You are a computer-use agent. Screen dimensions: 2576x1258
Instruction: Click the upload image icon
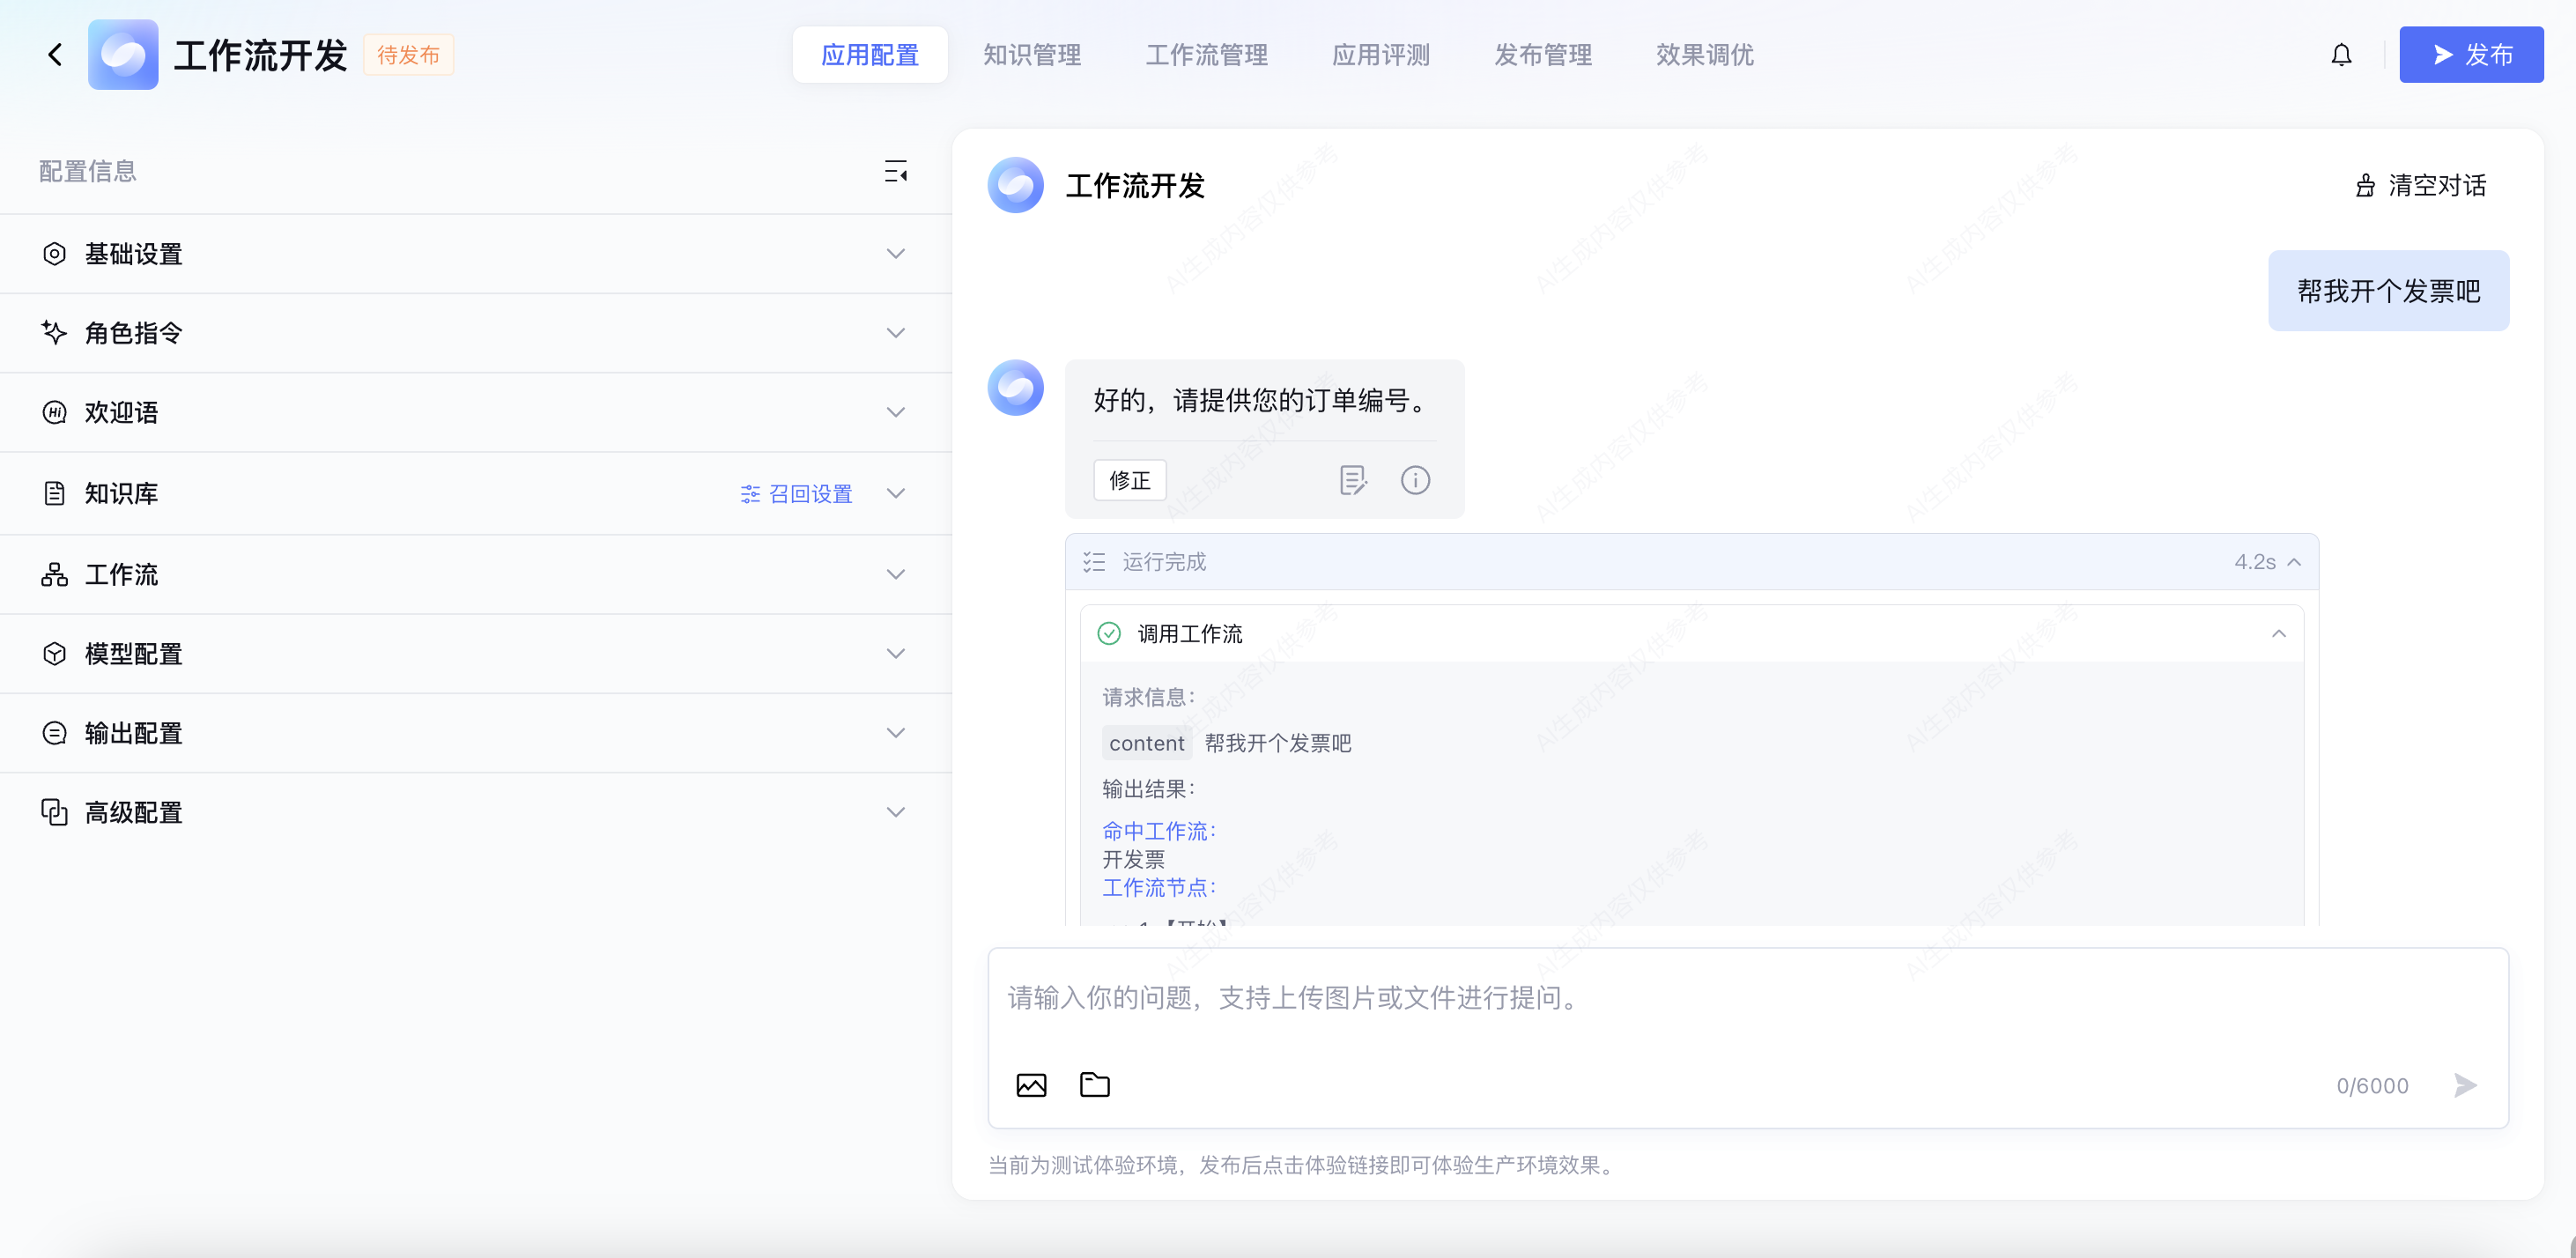click(x=1031, y=1085)
